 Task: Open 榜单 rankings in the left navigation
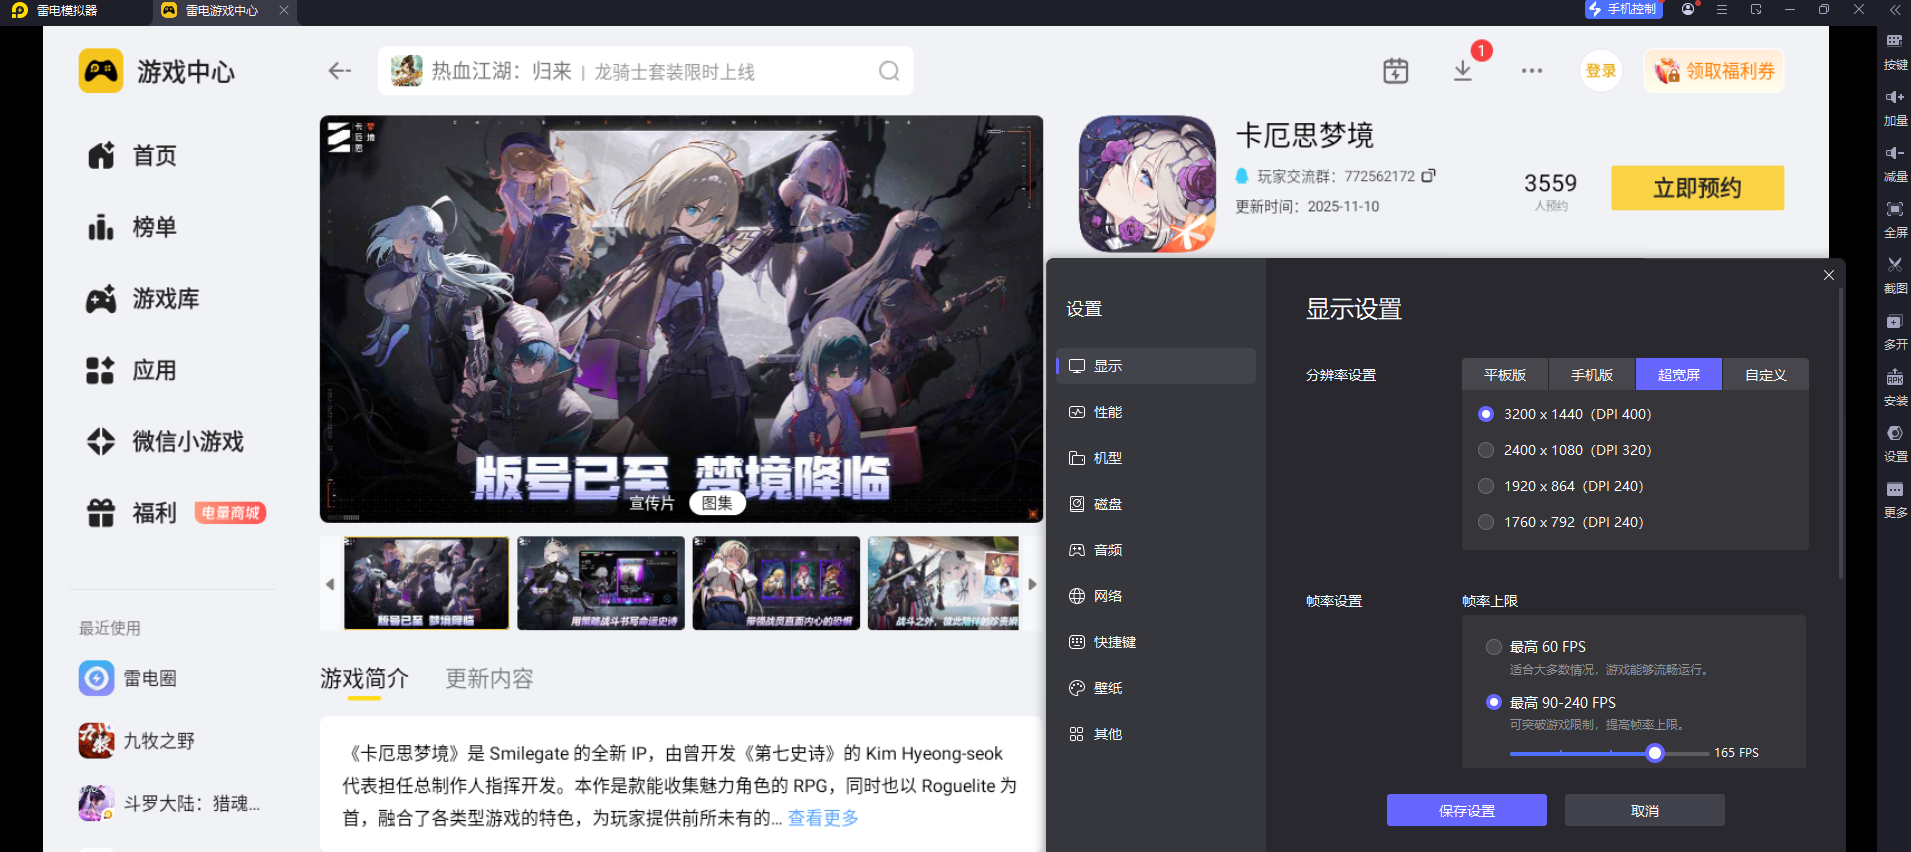(x=133, y=228)
